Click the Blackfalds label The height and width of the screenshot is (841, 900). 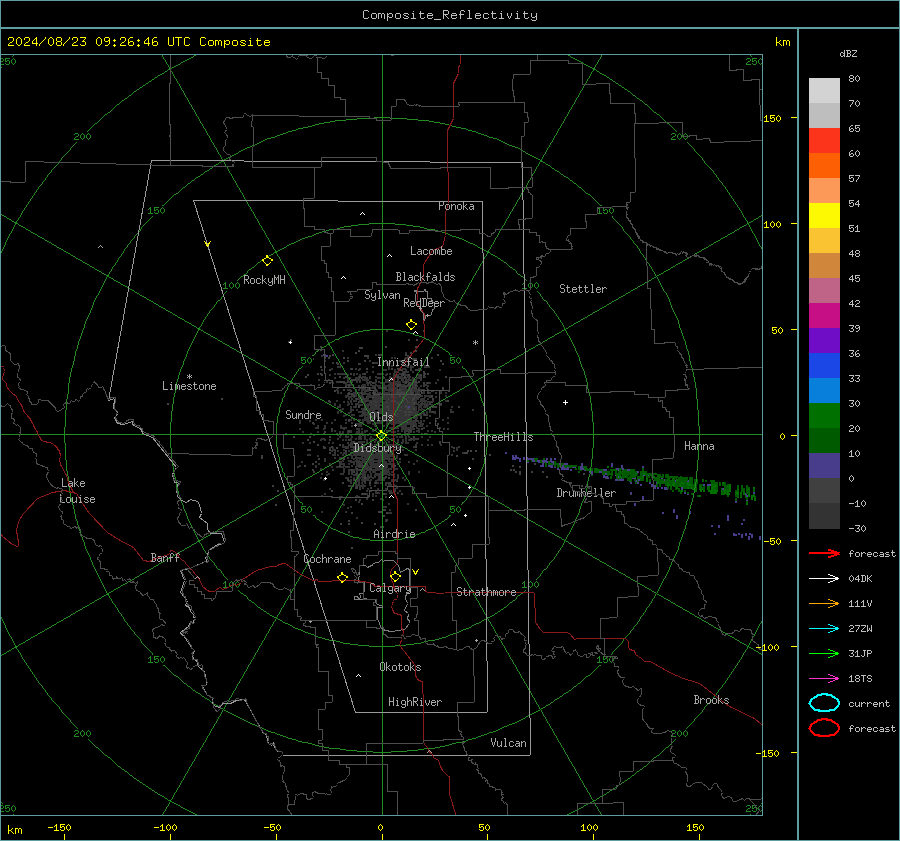pyautogui.click(x=425, y=277)
